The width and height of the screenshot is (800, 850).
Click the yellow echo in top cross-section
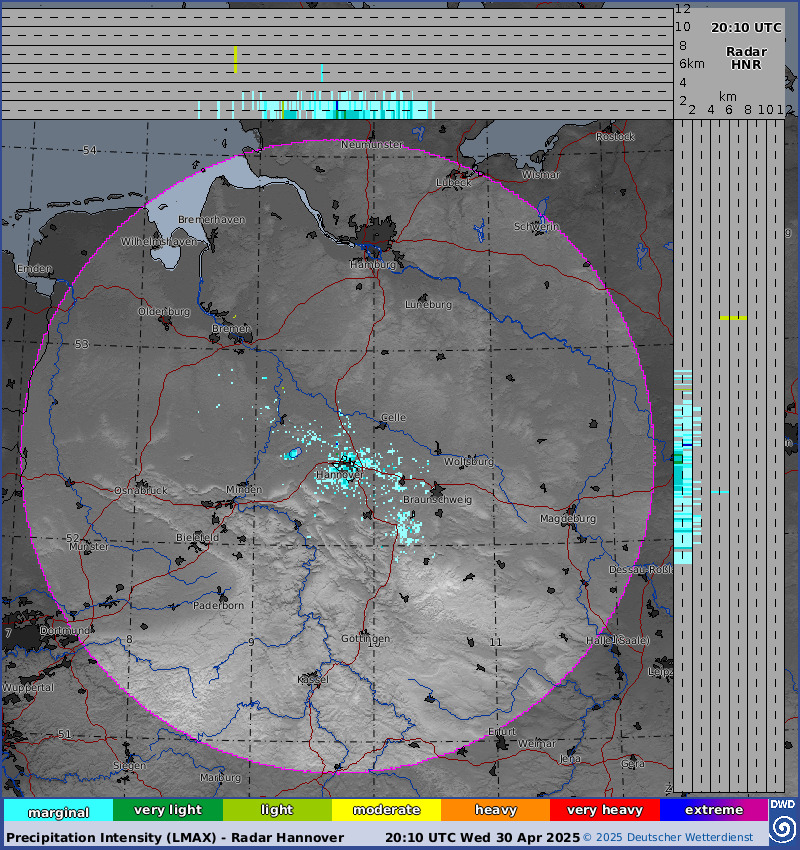point(235,60)
